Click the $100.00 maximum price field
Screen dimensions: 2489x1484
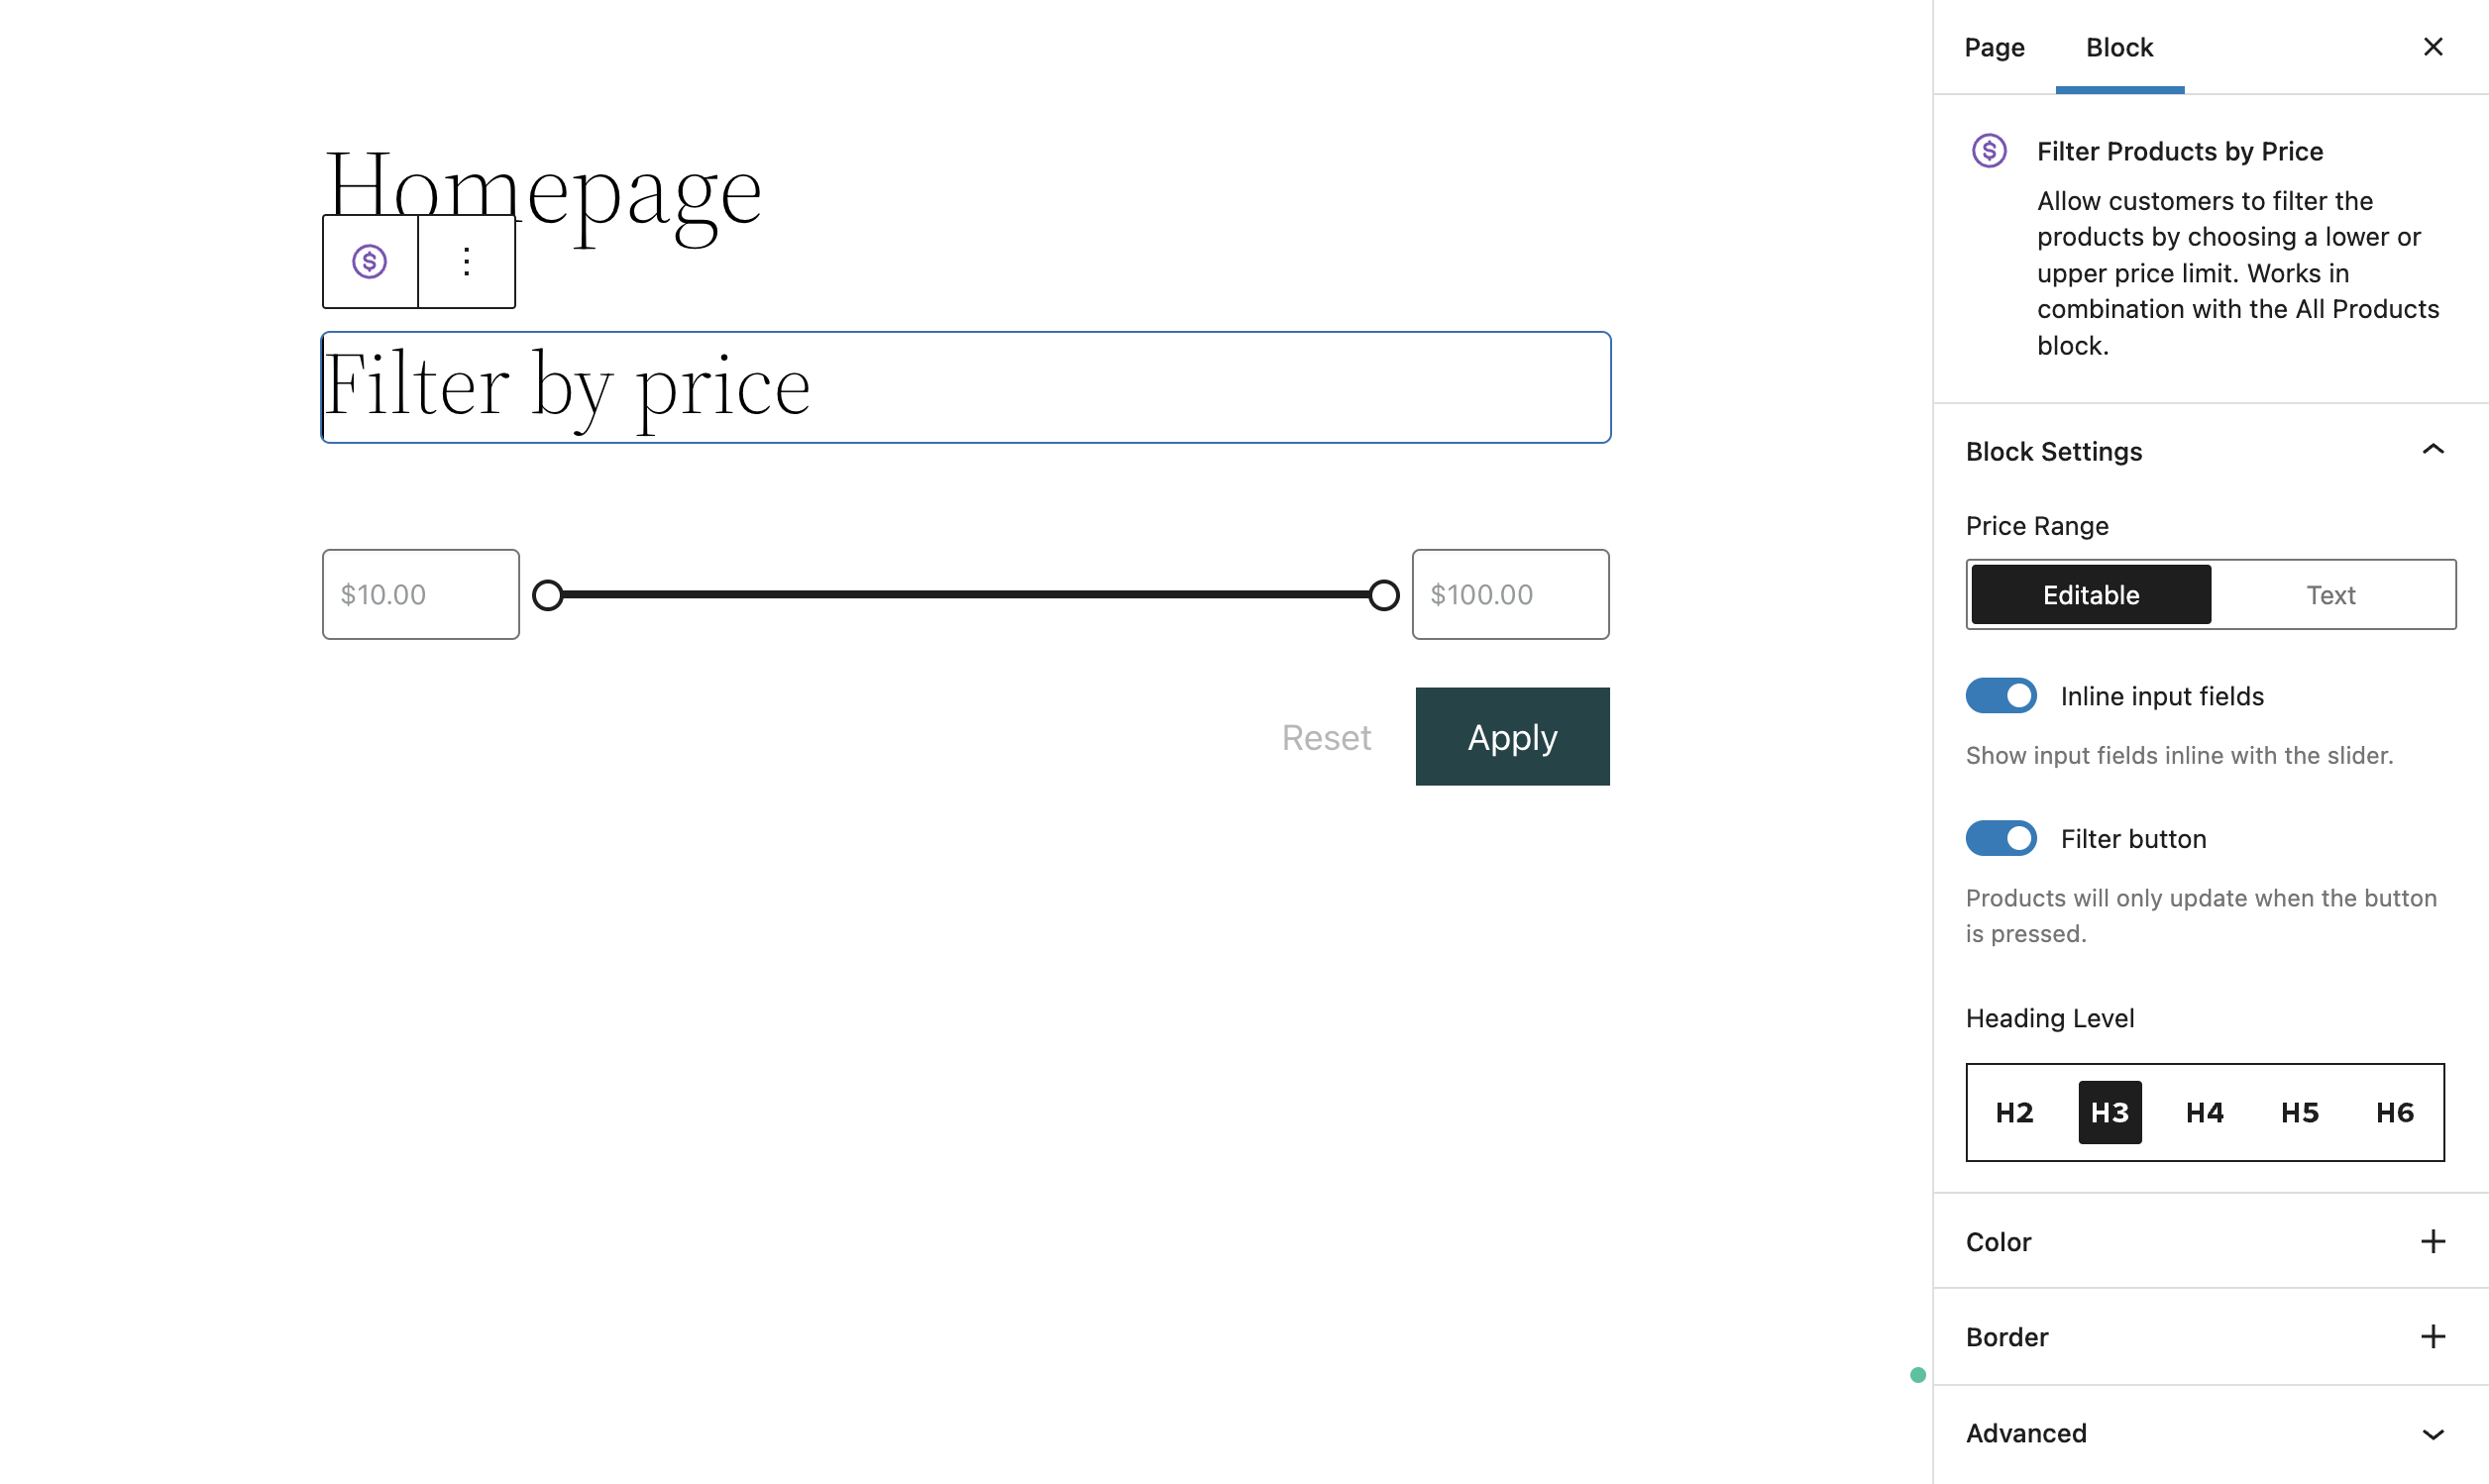point(1511,594)
